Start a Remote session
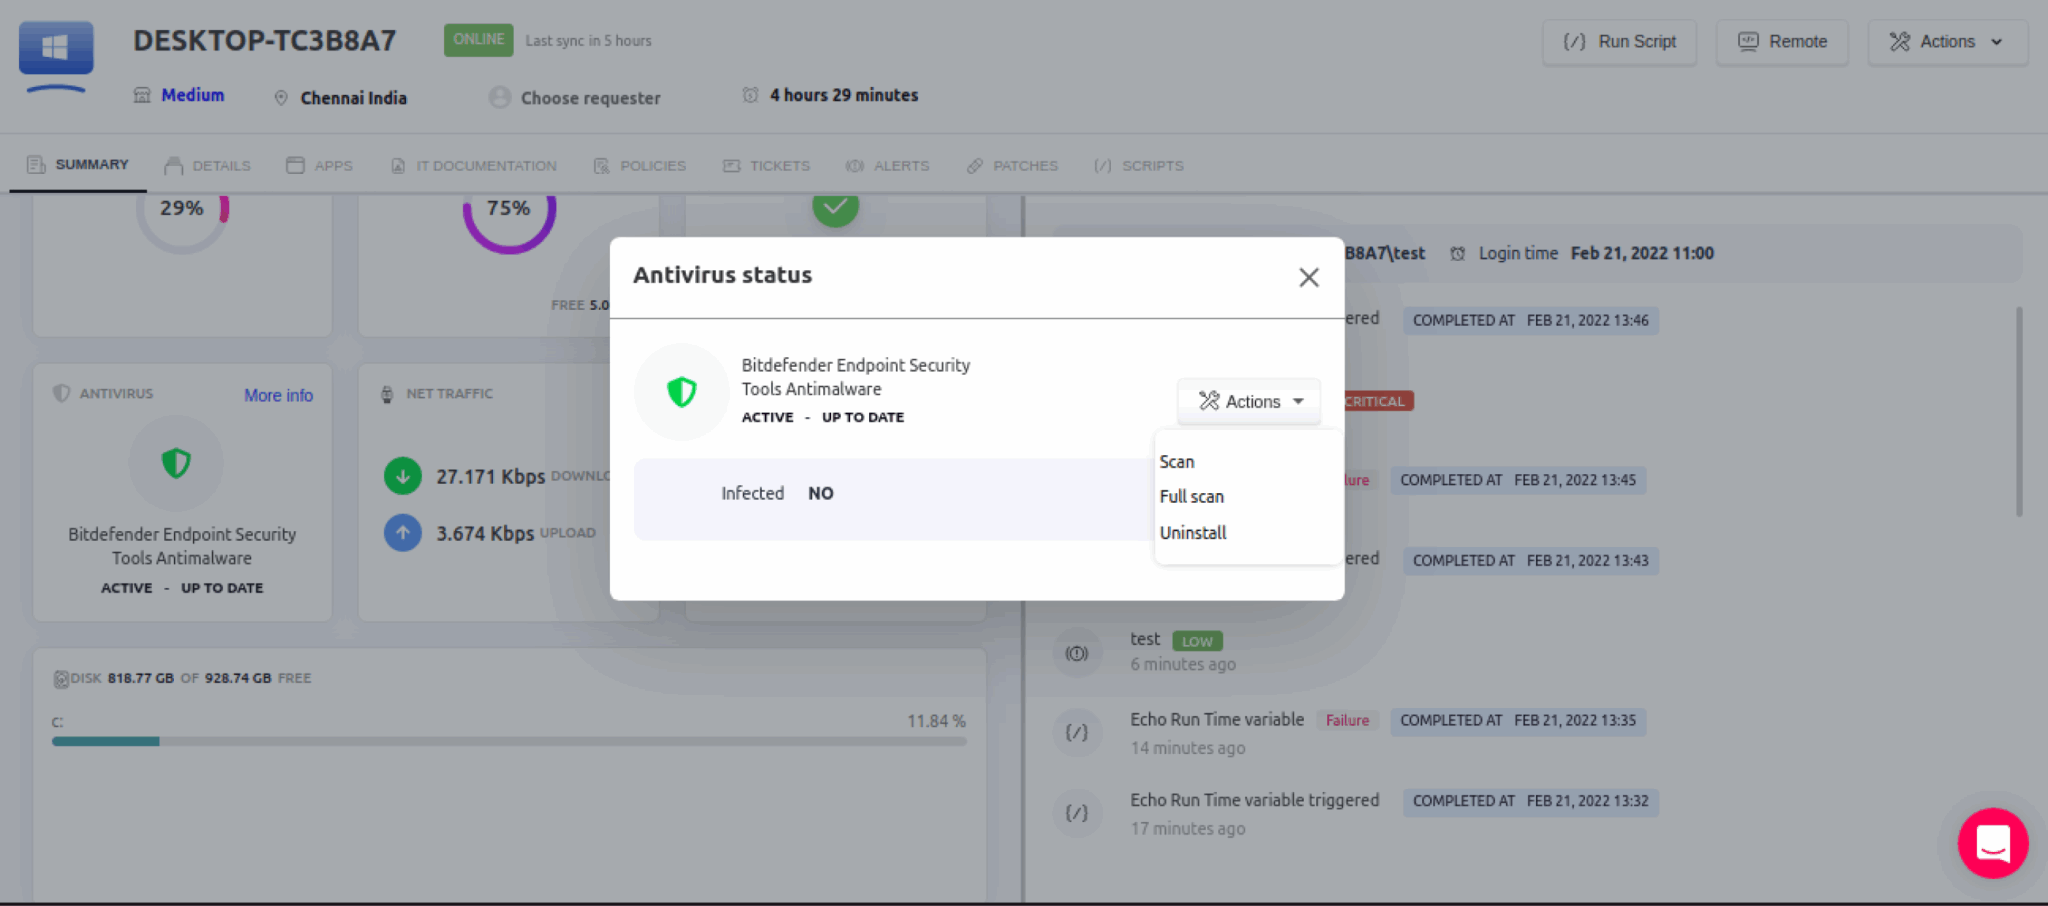The image size is (2048, 906). click(x=1782, y=42)
